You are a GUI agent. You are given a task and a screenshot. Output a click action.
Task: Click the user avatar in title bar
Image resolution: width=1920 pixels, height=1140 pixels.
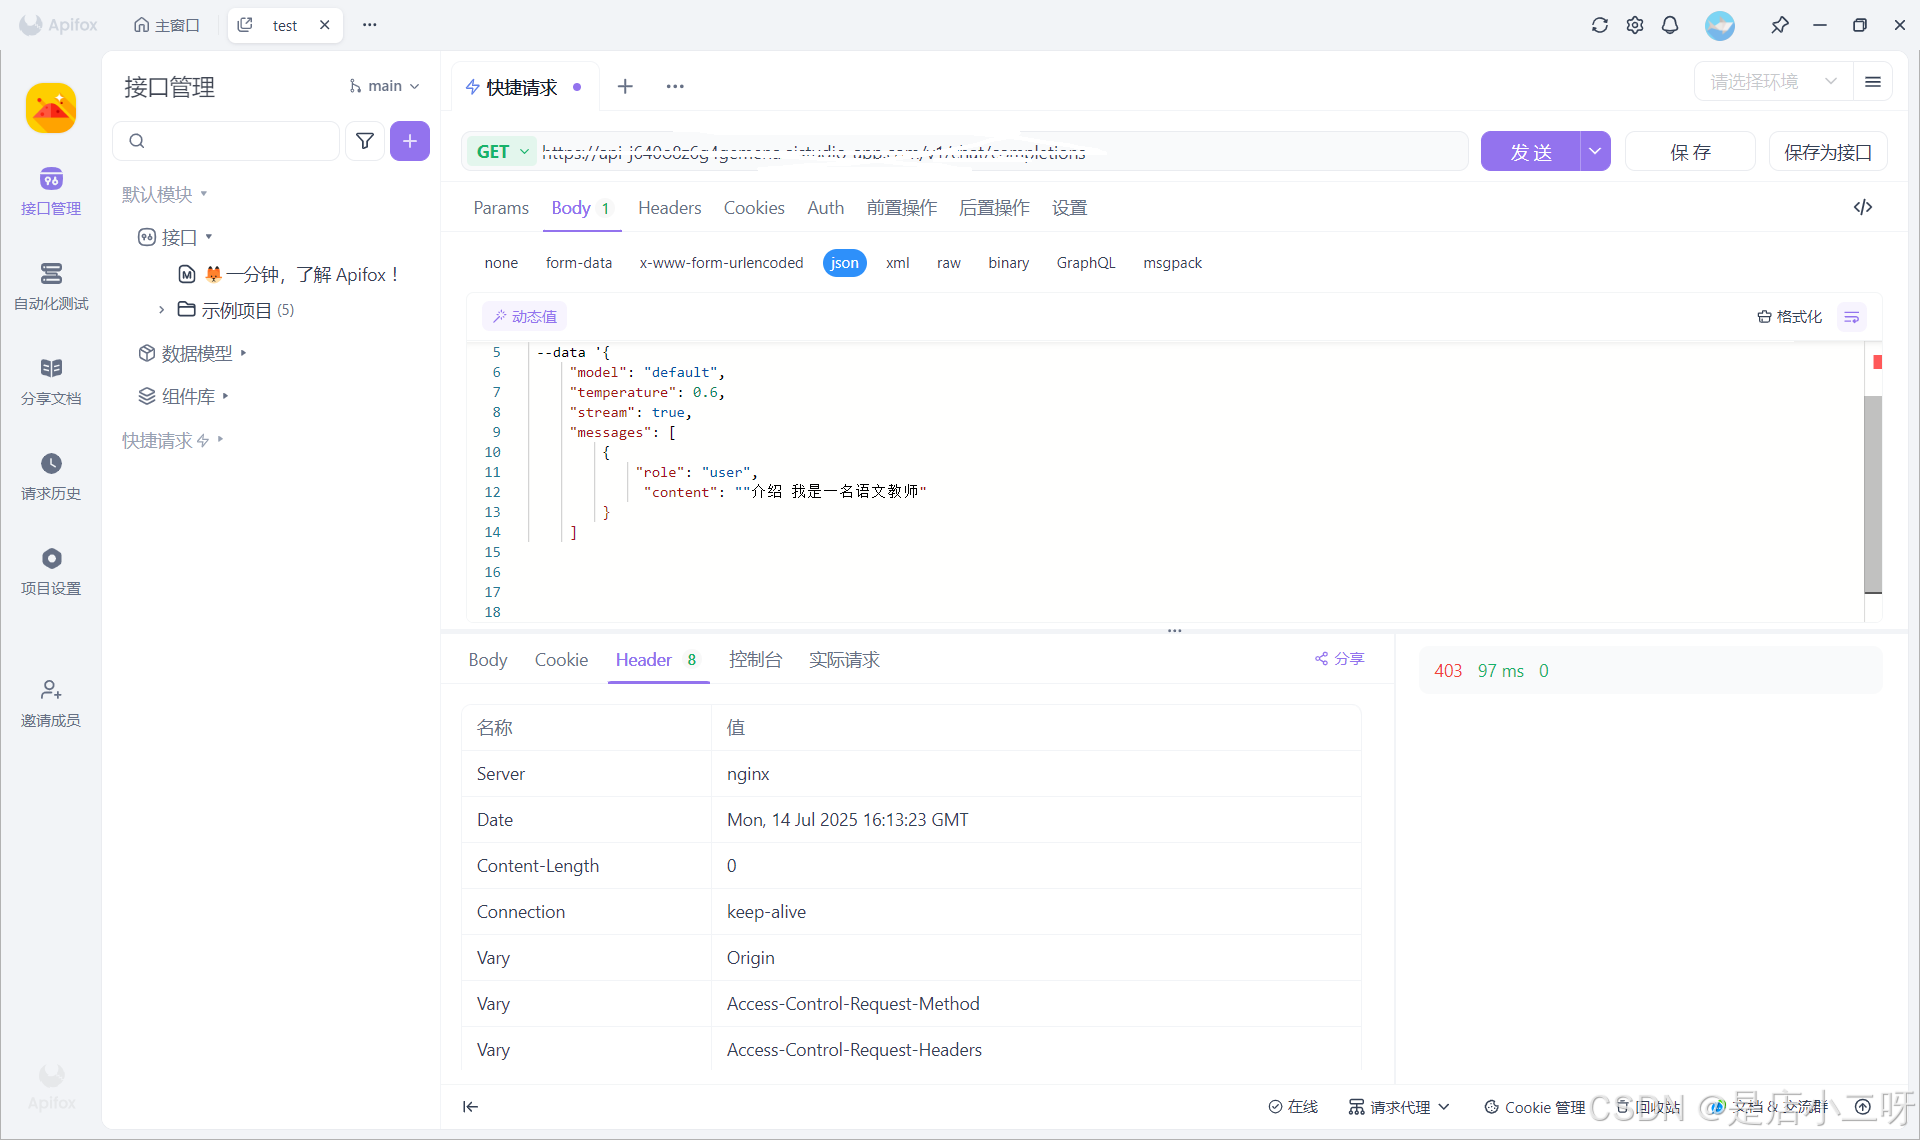1720,25
